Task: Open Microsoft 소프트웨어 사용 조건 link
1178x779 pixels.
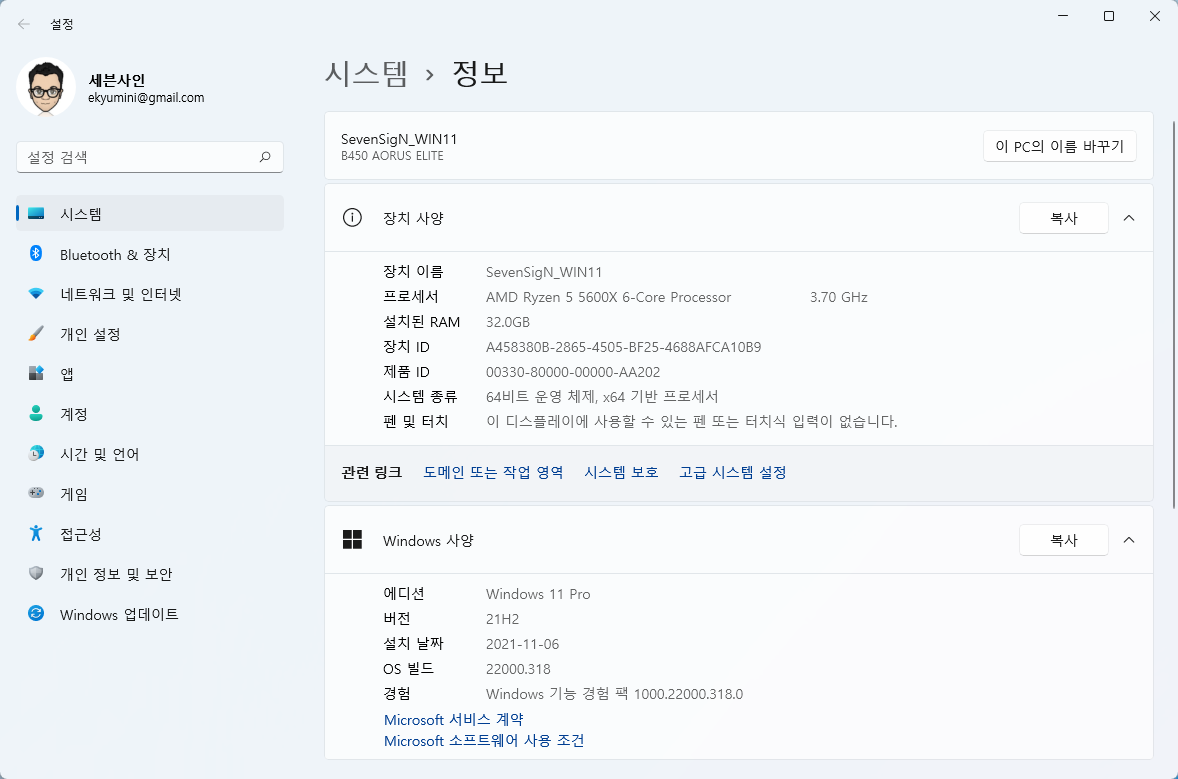Action: pyautogui.click(x=484, y=741)
